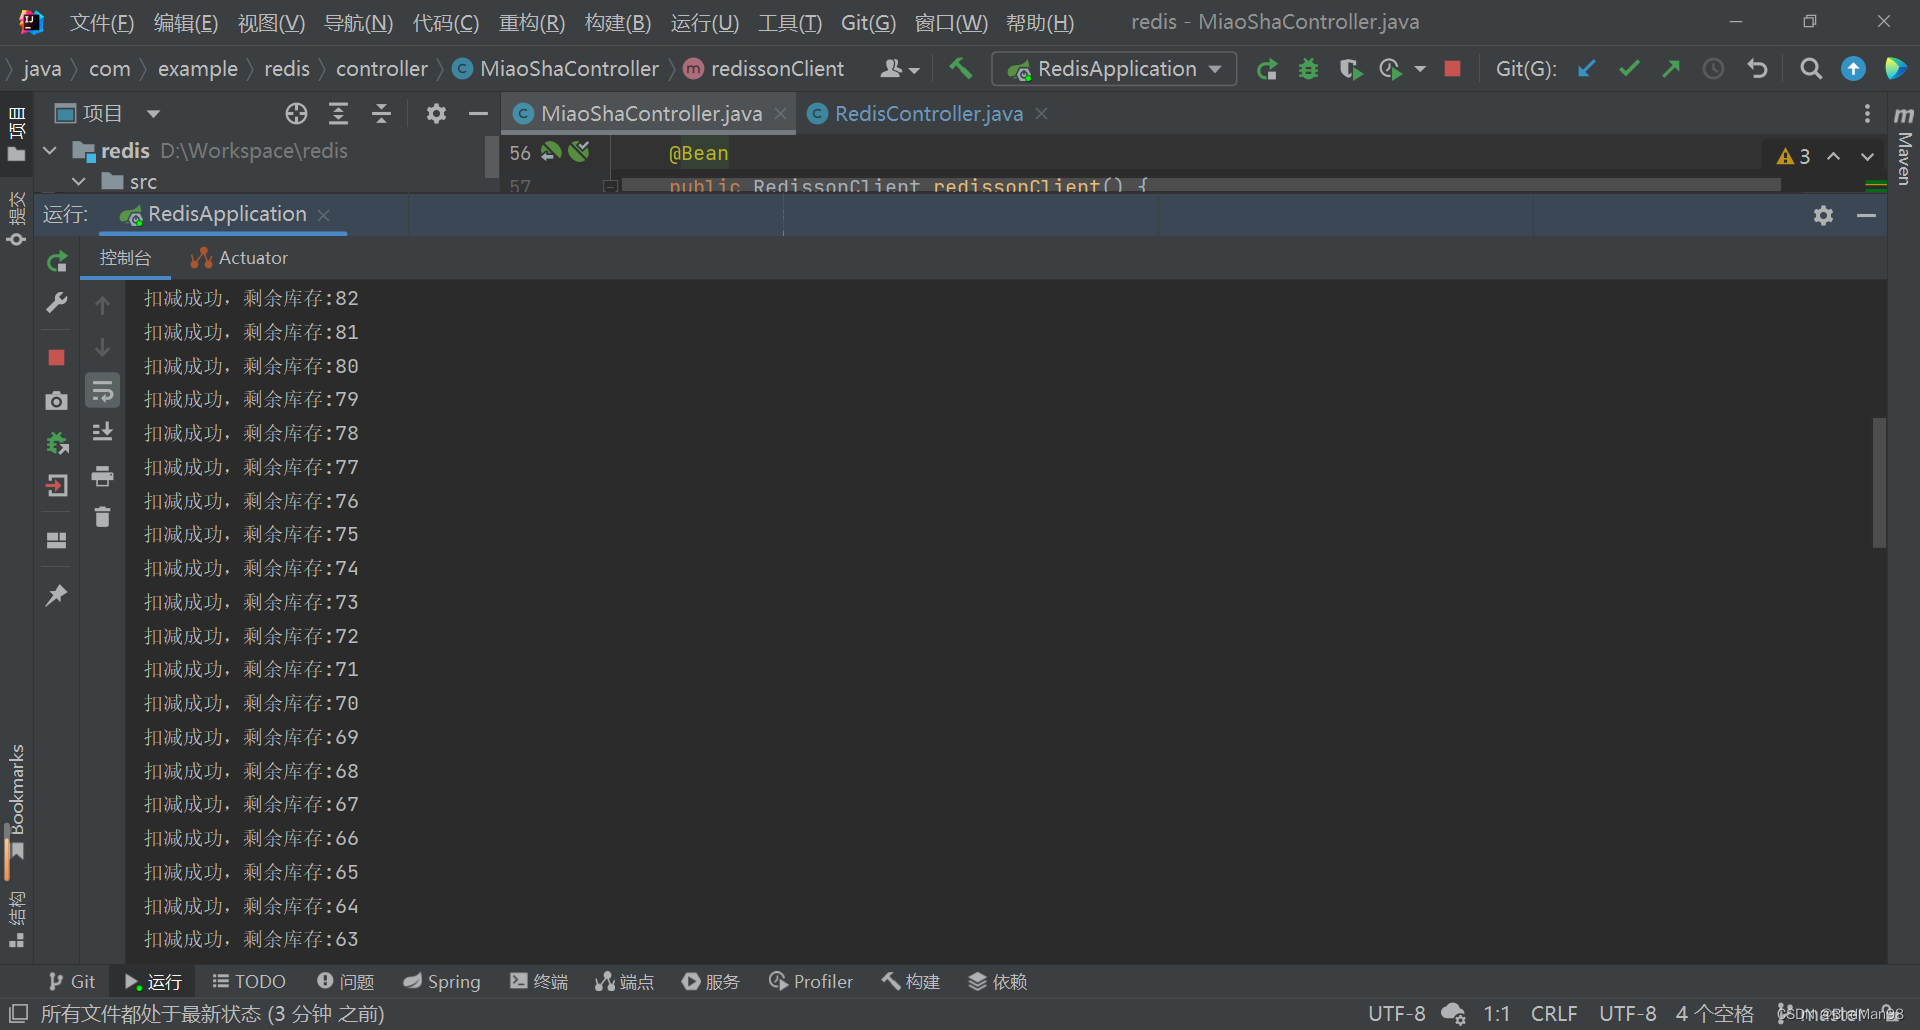Commit changes using the green checkmark
This screenshot has height=1030, width=1920.
(1629, 69)
